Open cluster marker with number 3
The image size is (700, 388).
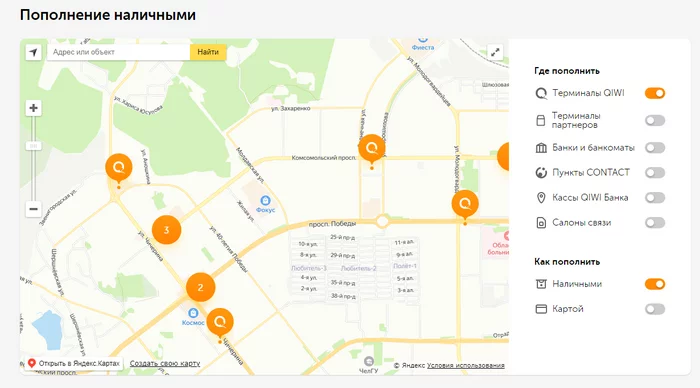click(x=167, y=230)
